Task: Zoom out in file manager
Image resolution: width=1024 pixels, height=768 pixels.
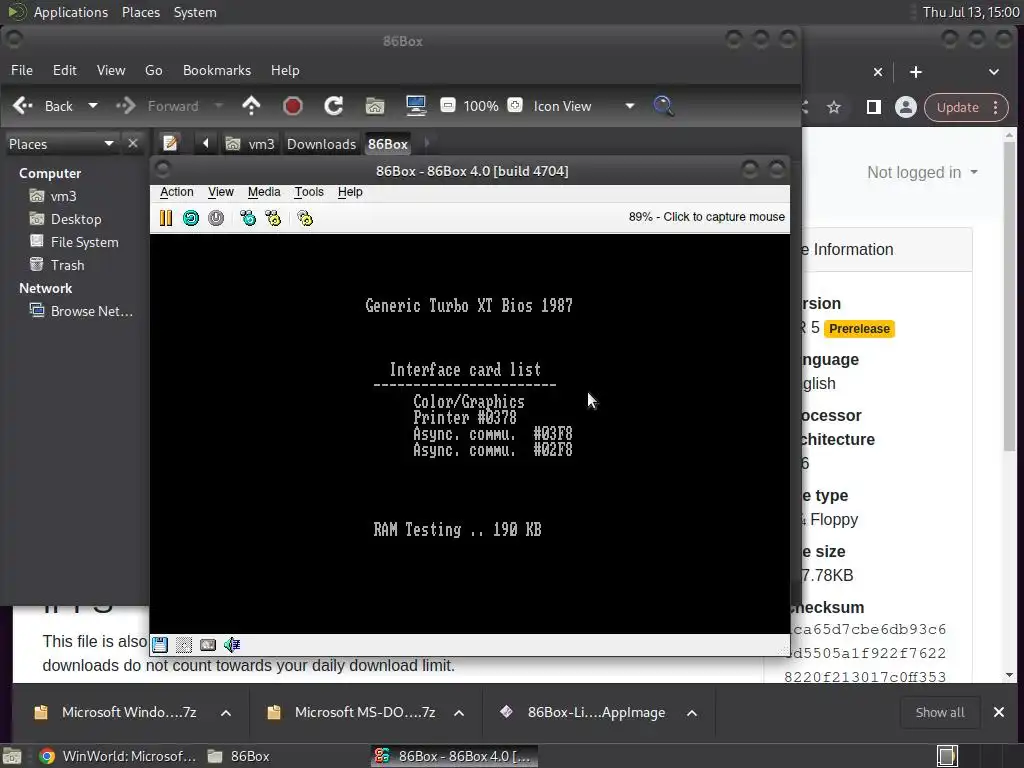Action: click(x=447, y=105)
